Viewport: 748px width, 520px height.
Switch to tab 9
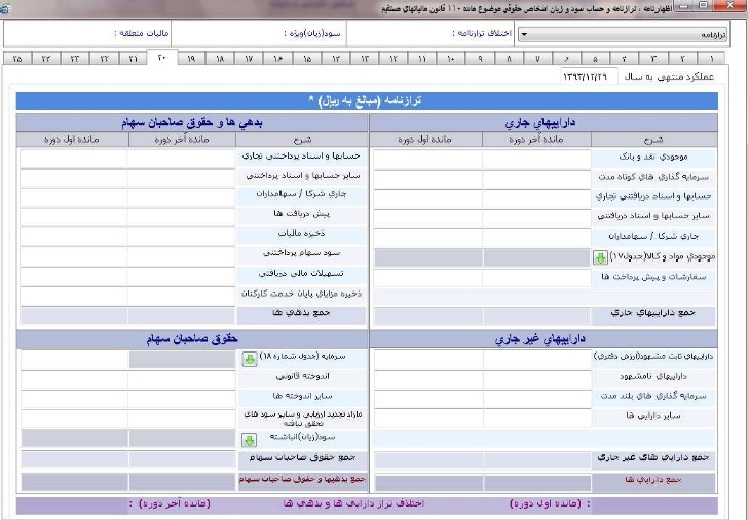480,59
